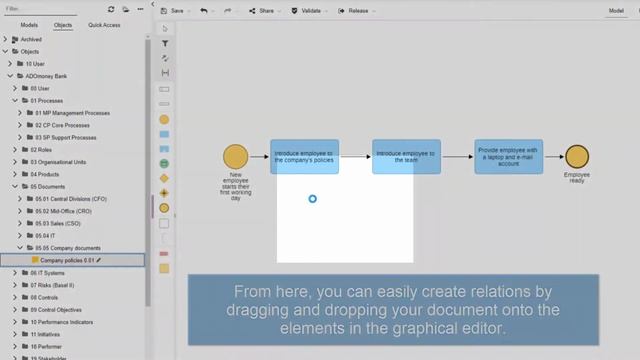
Task: Expand the 03 SP Support Processes folder
Action: click(20, 137)
